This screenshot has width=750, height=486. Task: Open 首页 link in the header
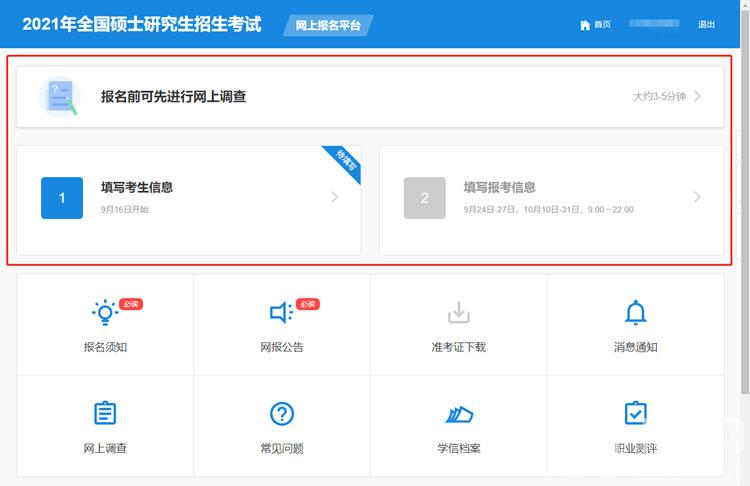(602, 24)
